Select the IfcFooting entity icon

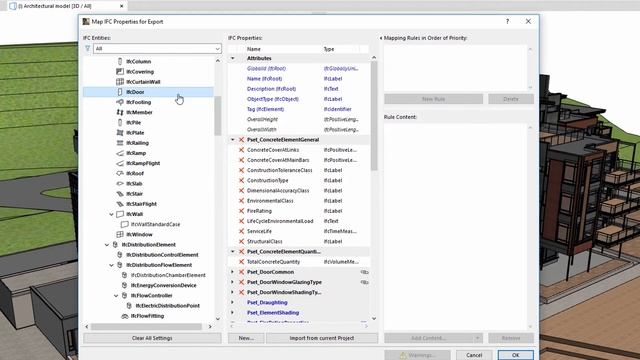(120, 102)
